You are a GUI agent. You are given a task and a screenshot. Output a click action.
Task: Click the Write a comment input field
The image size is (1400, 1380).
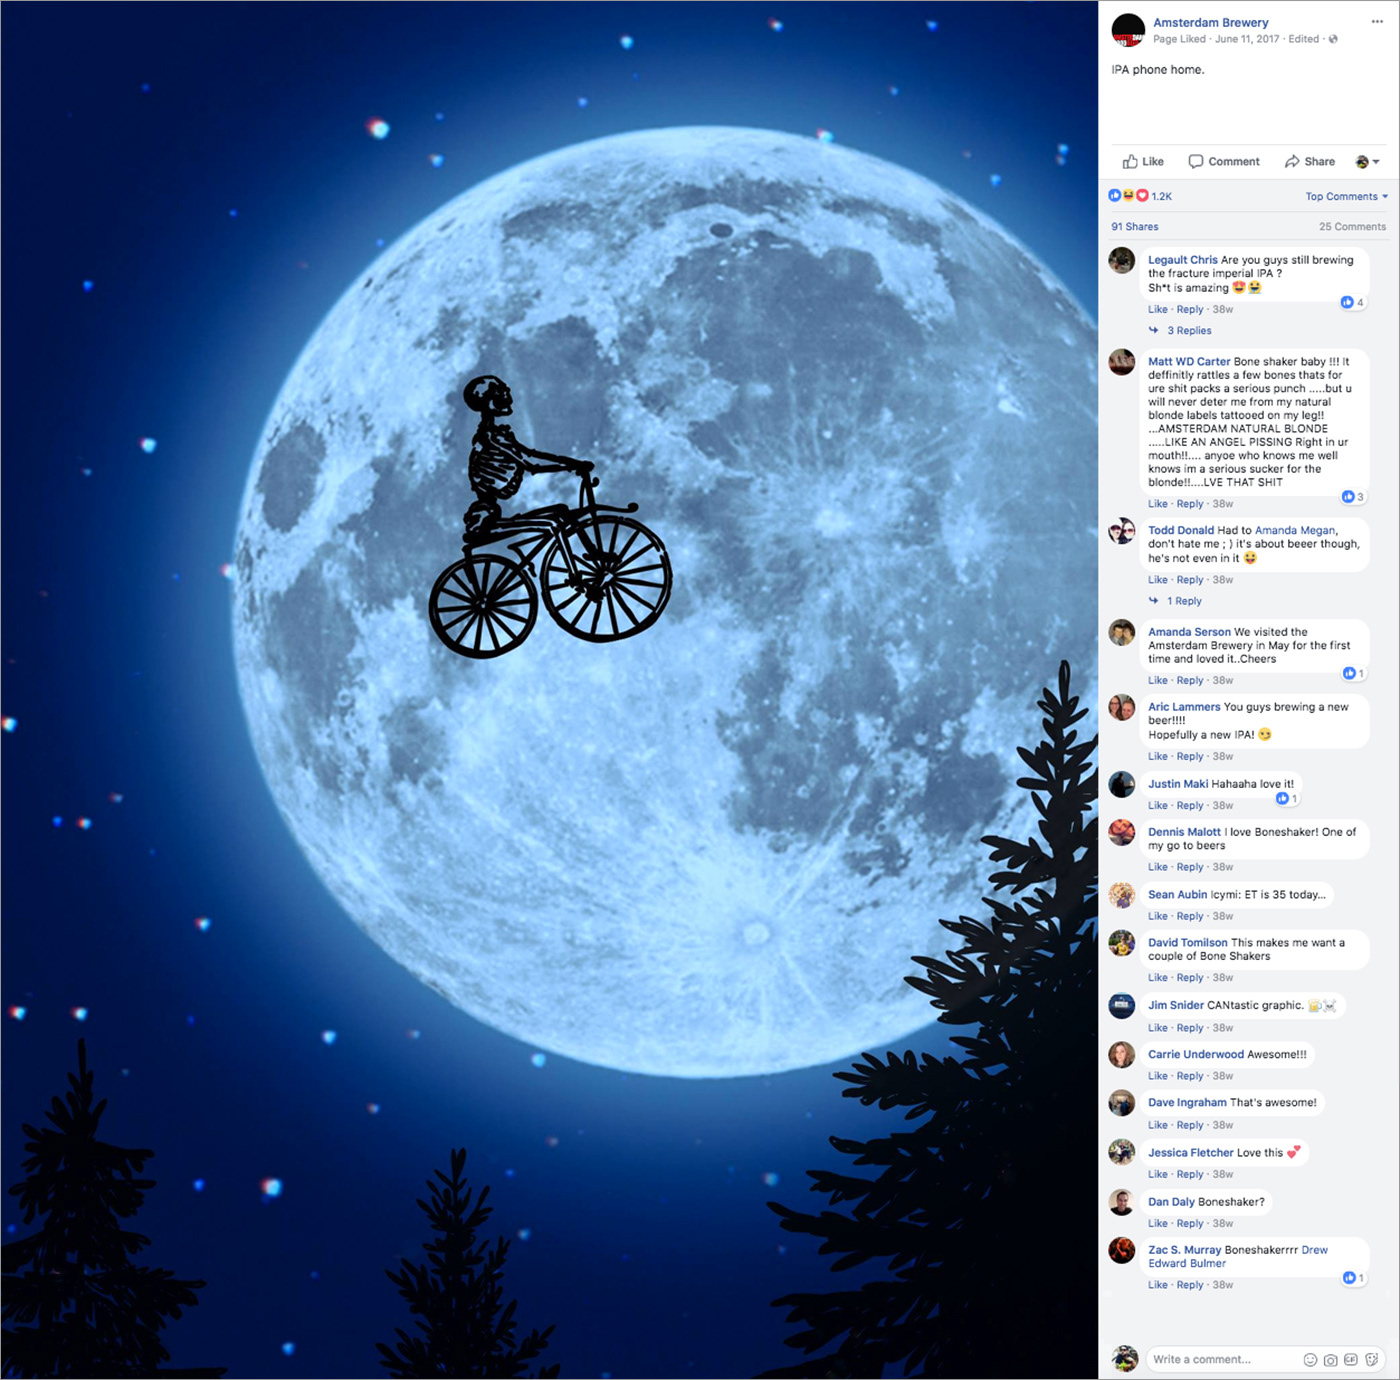pos(1220,1360)
